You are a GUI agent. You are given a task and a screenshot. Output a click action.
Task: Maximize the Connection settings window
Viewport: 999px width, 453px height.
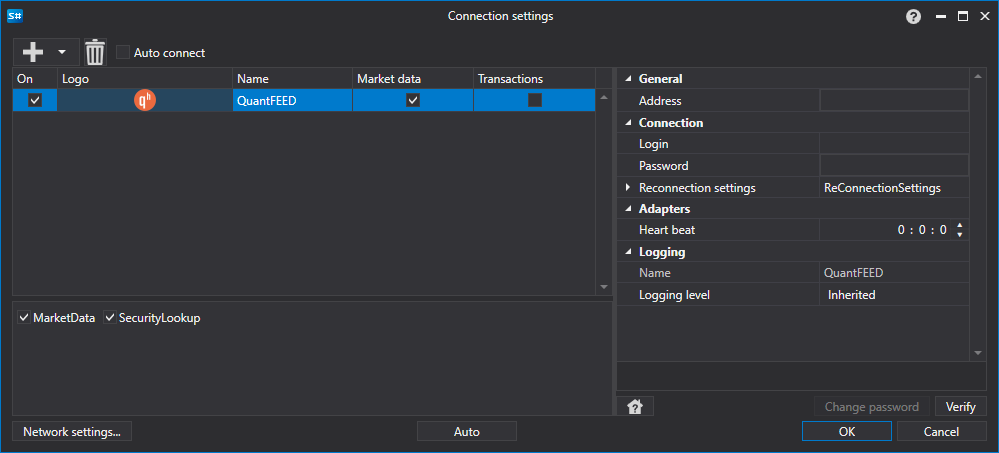pos(963,17)
